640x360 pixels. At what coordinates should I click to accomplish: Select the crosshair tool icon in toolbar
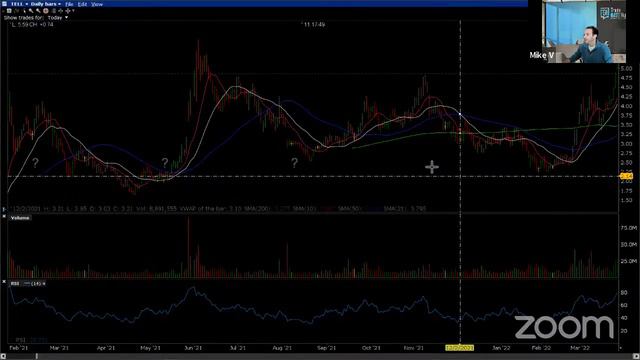click(x=68, y=11)
